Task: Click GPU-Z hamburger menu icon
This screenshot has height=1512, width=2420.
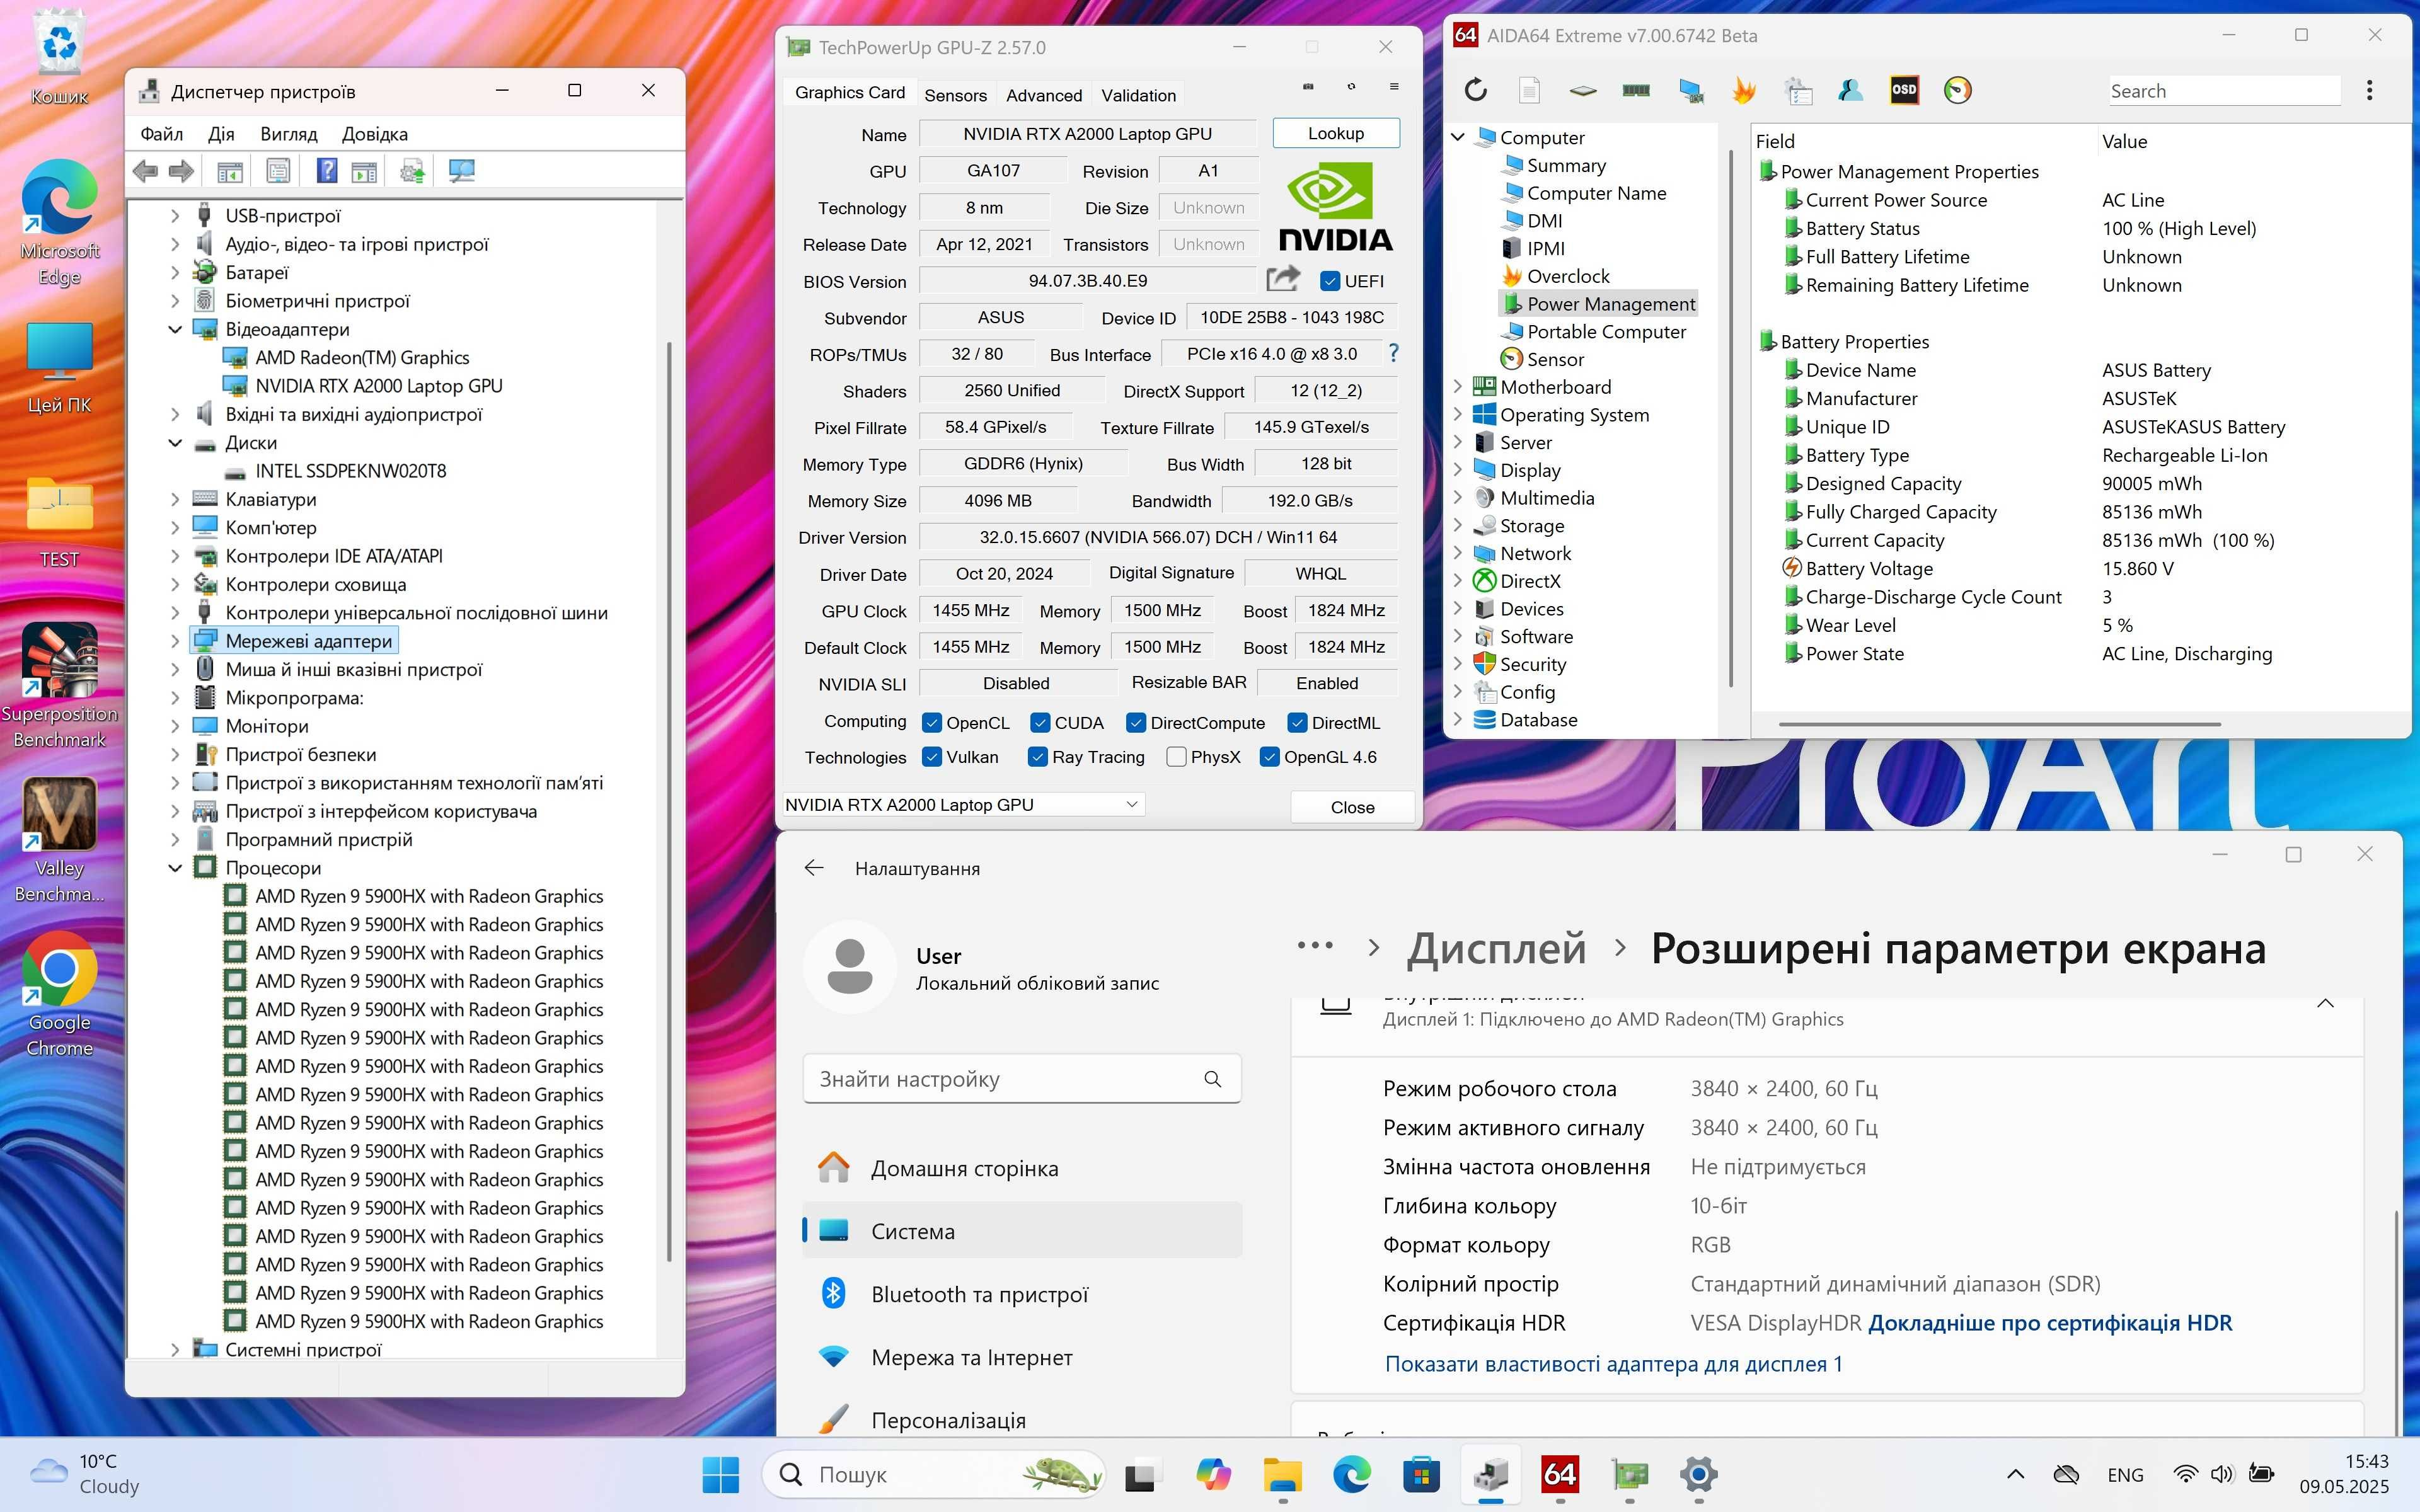Action: point(1394,87)
